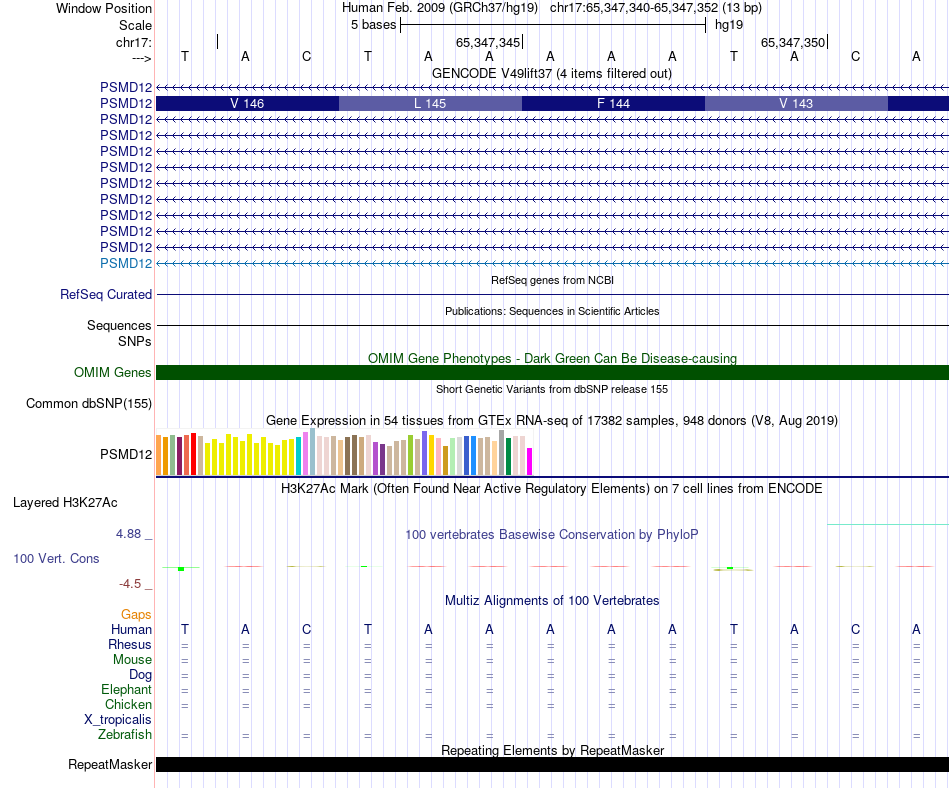The width and height of the screenshot is (950, 788).
Task: Click the Dog species label
Action: pos(141,675)
